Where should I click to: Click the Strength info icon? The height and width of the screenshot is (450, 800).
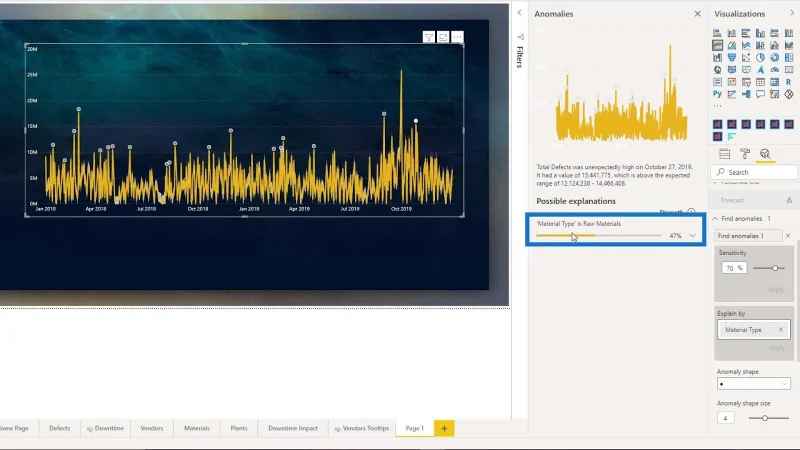click(x=691, y=211)
